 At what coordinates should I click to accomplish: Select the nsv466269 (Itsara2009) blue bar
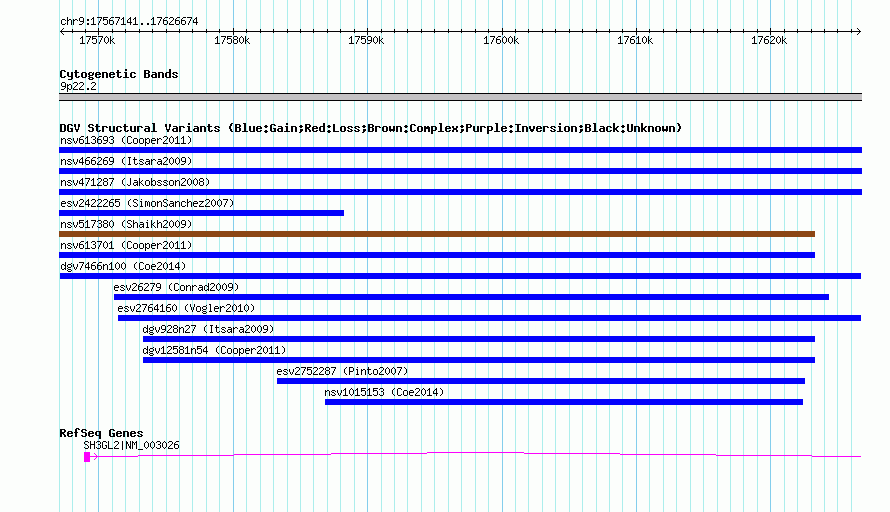pyautogui.click(x=460, y=171)
